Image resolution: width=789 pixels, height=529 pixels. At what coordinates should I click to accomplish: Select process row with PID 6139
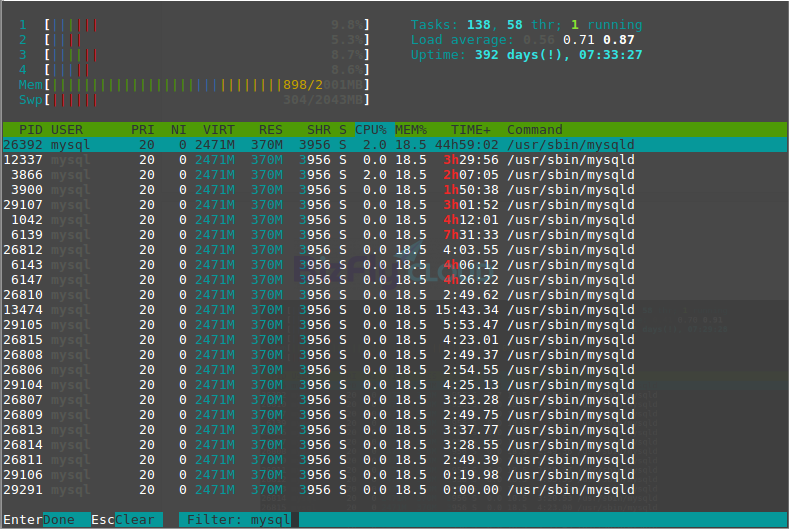[394, 235]
